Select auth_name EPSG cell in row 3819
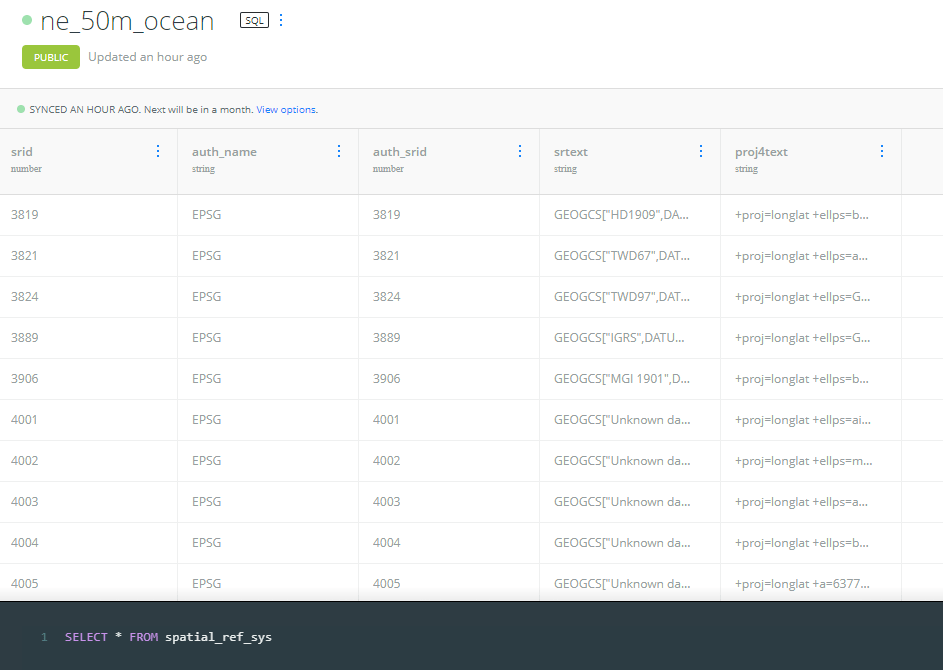This screenshot has height=670, width=943. tap(268, 215)
